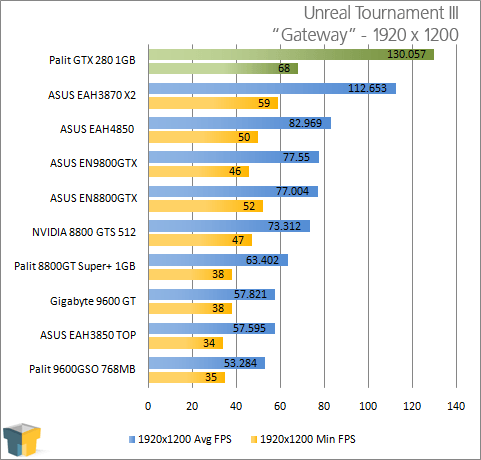This screenshot has height=460, width=481.
Task: Select the 112.653 bar for EAH3870 X2
Action: point(272,89)
